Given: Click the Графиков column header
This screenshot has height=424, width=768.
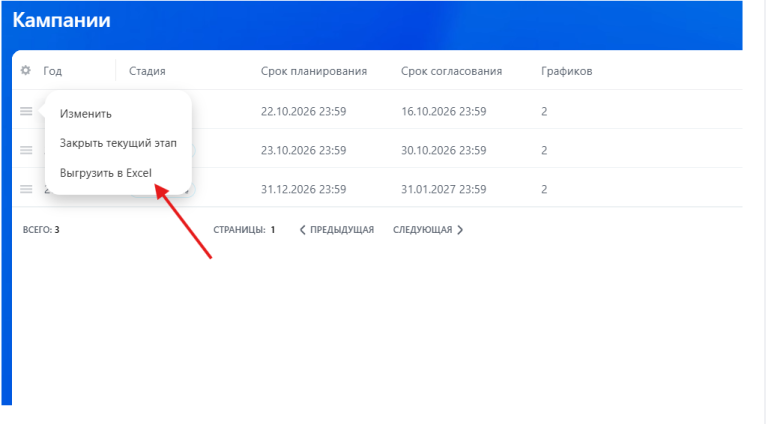Looking at the screenshot, I should (567, 71).
